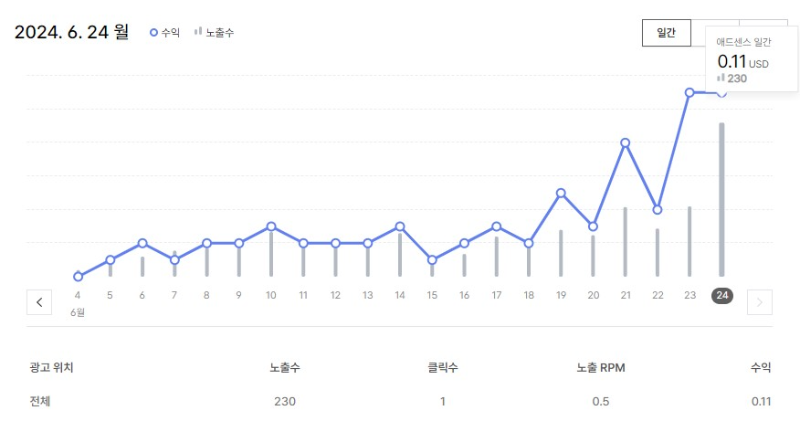The image size is (800, 435).
Task: Go to next date range arrow
Action: [x=760, y=302]
